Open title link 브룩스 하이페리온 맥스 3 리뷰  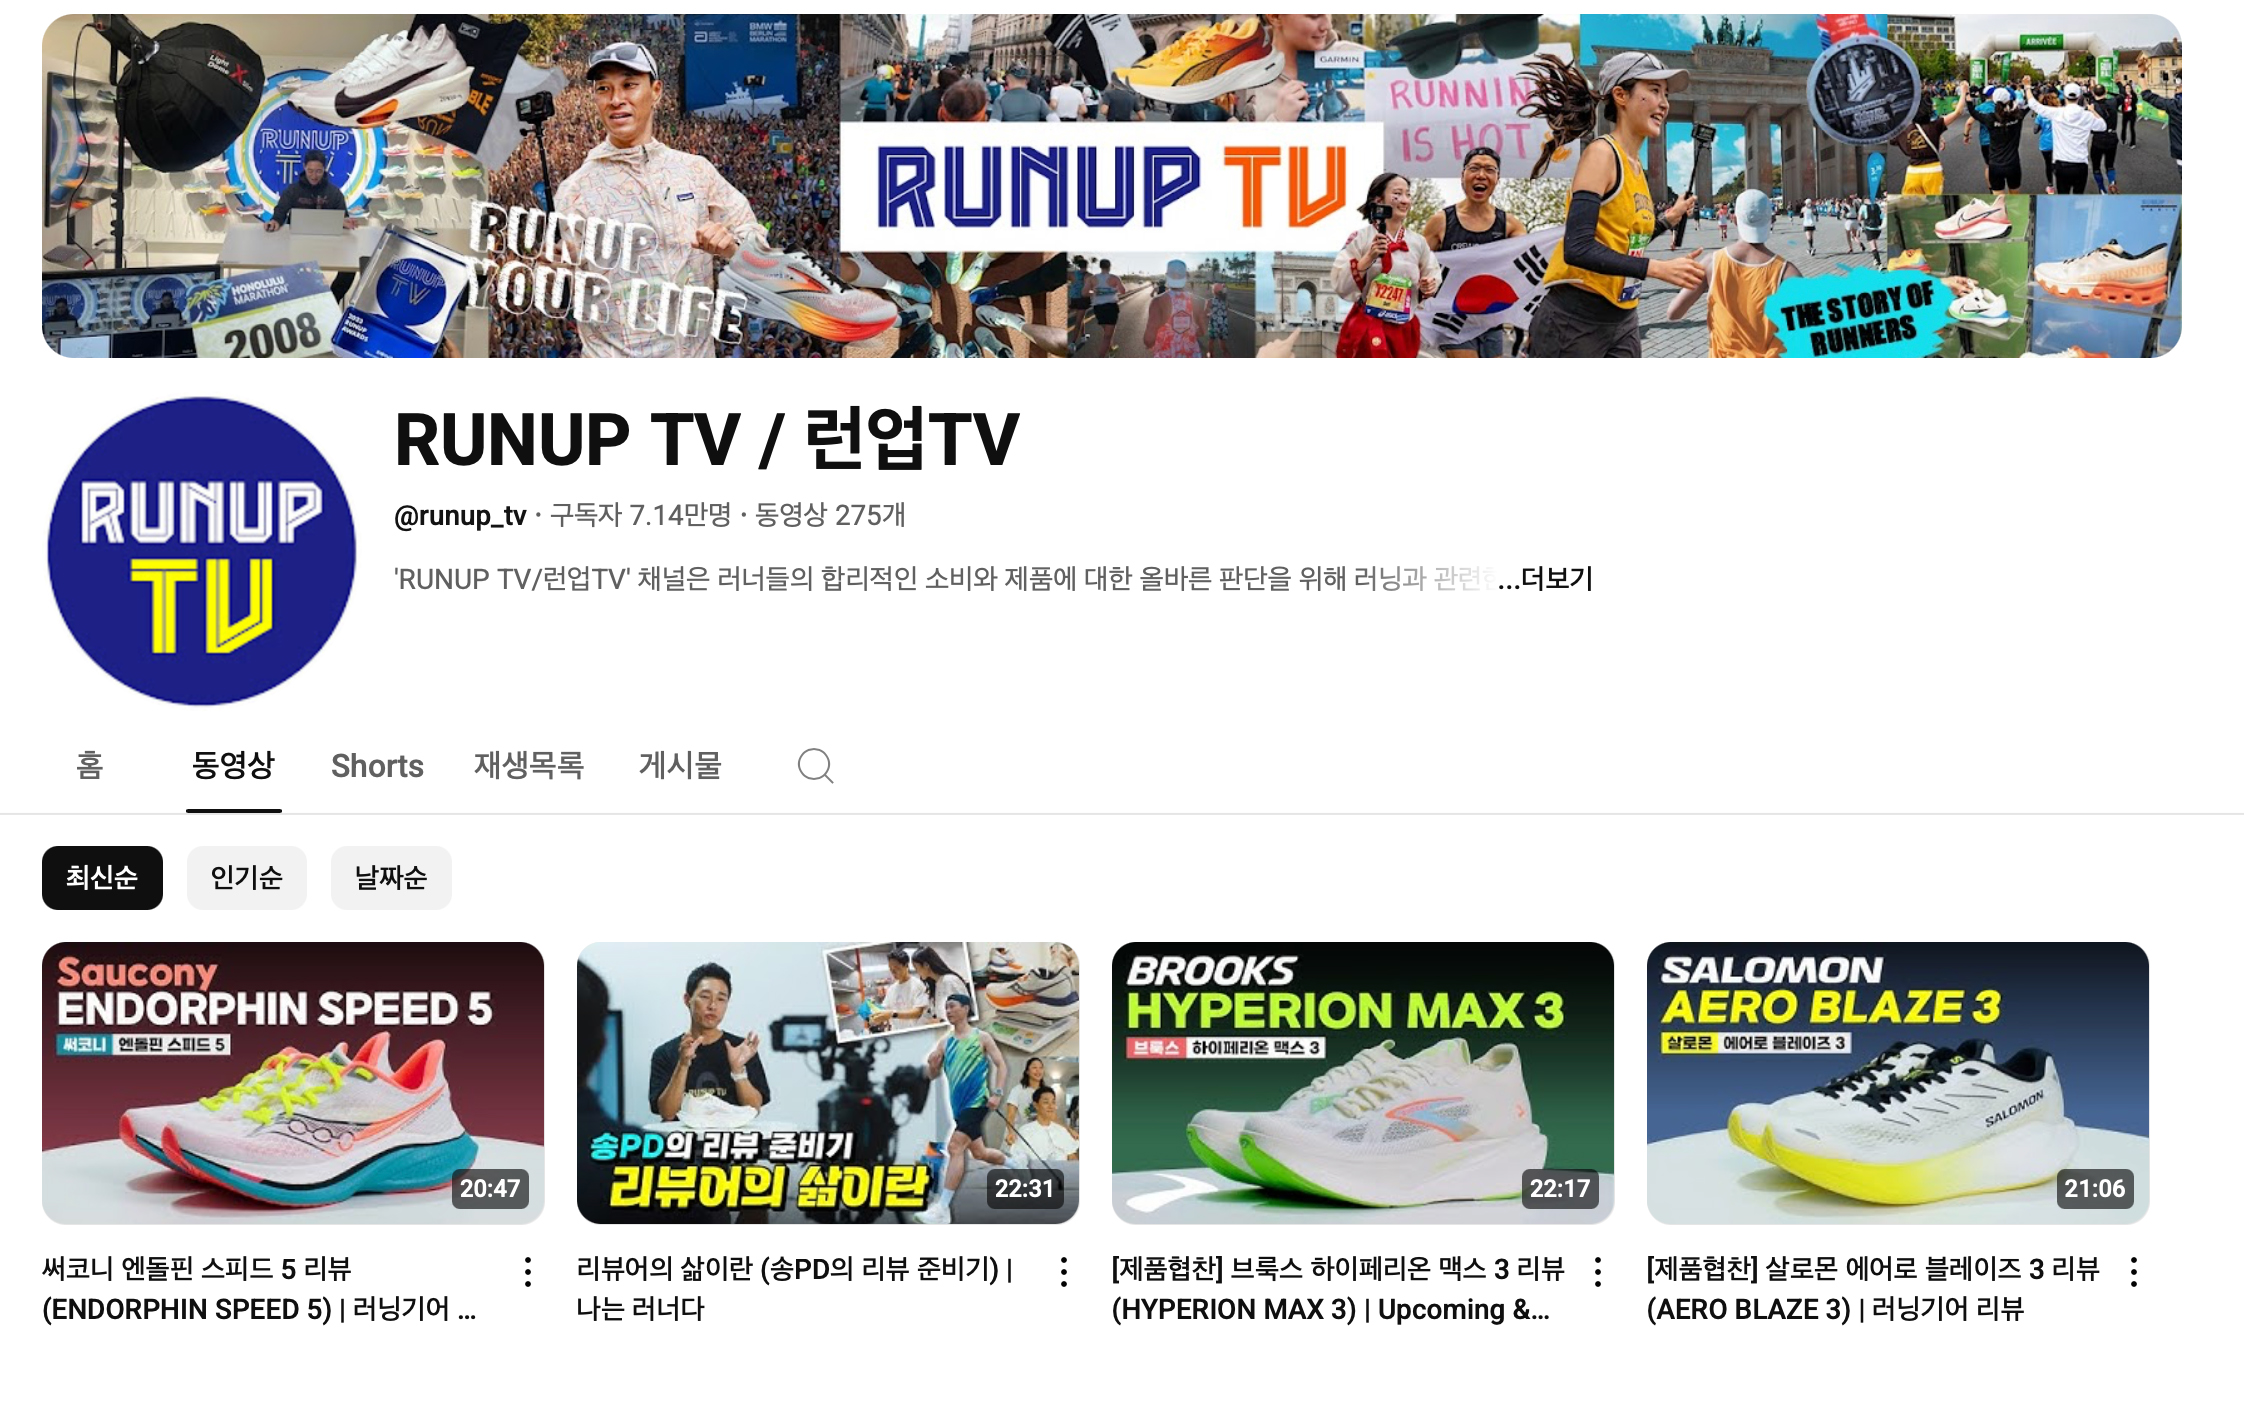(x=1338, y=1289)
